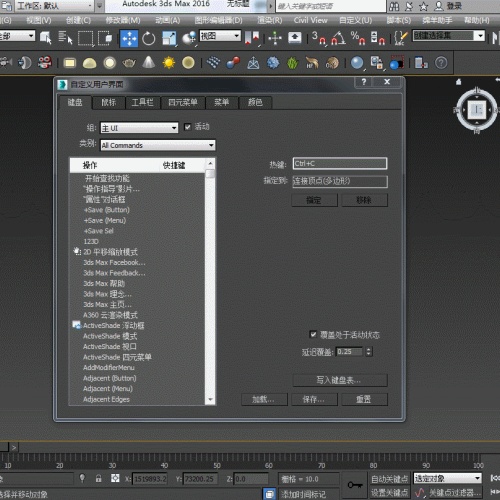Image resolution: width=500 pixels, height=500 pixels.
Task: Switch to the 颜色 tab
Action: click(255, 103)
